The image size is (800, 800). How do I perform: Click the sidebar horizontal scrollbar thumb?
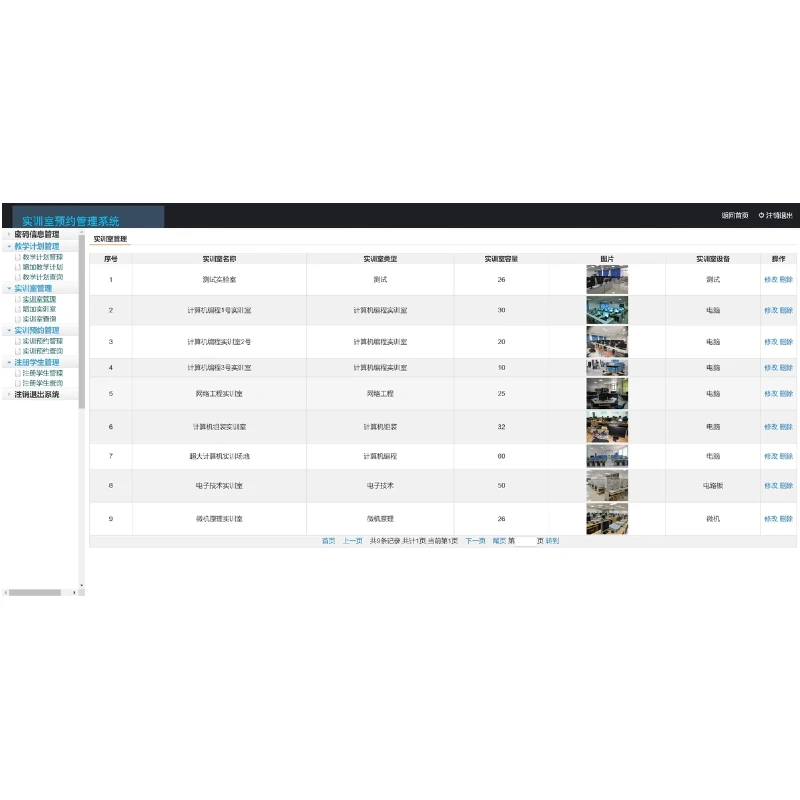tap(35, 593)
